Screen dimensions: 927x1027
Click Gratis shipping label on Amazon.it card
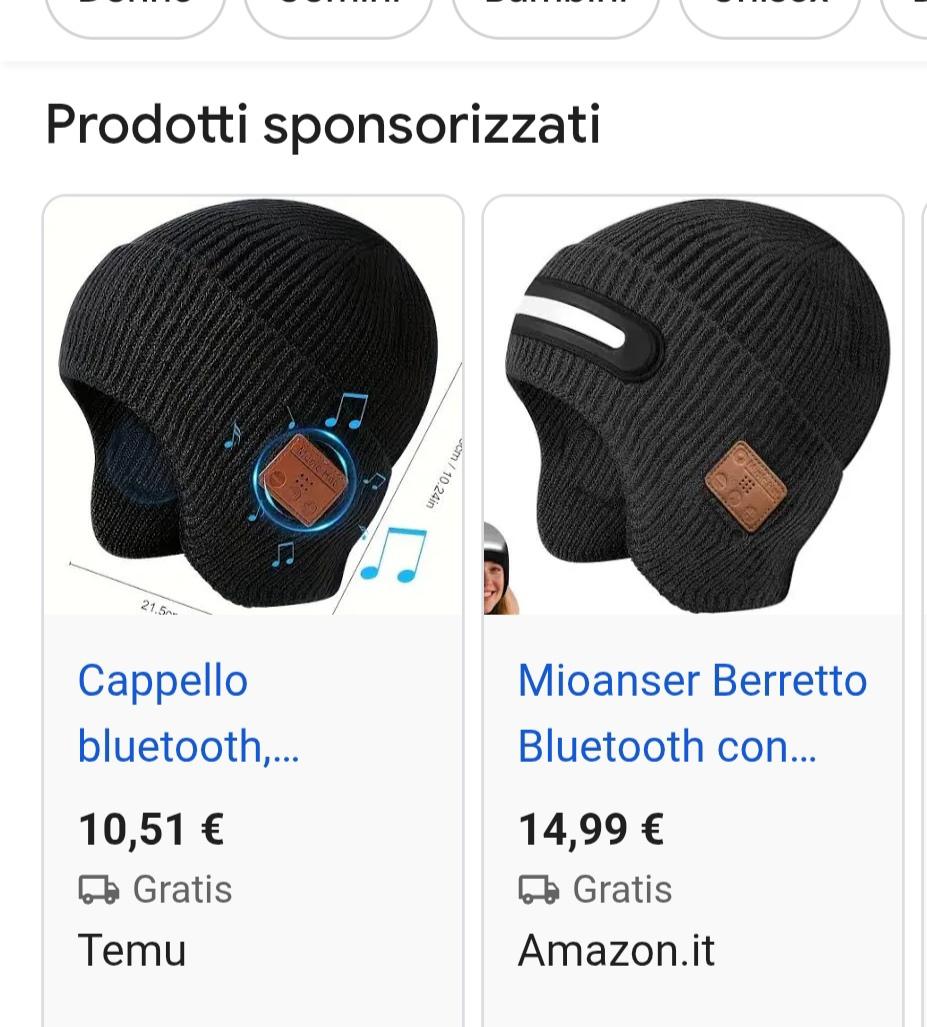[x=622, y=889]
